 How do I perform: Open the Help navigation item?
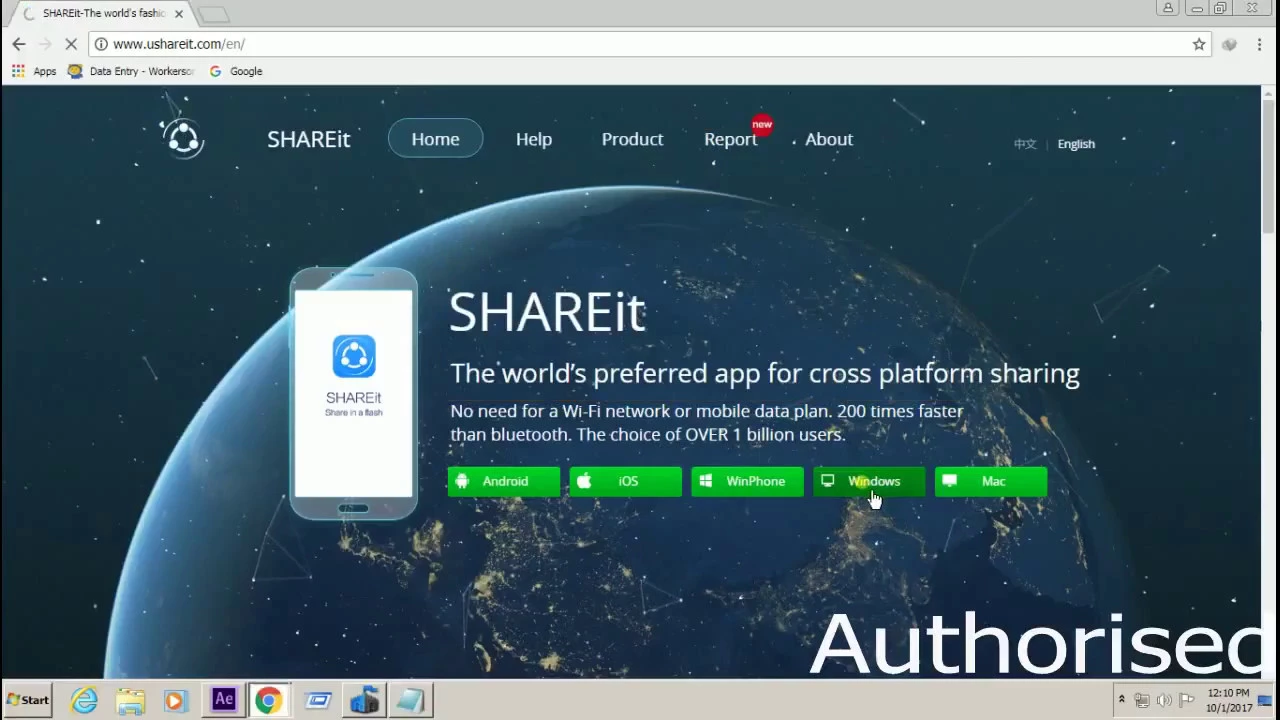coord(534,139)
